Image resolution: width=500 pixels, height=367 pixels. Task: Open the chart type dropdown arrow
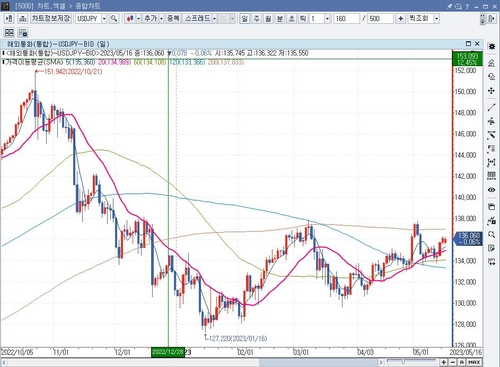click(x=138, y=19)
